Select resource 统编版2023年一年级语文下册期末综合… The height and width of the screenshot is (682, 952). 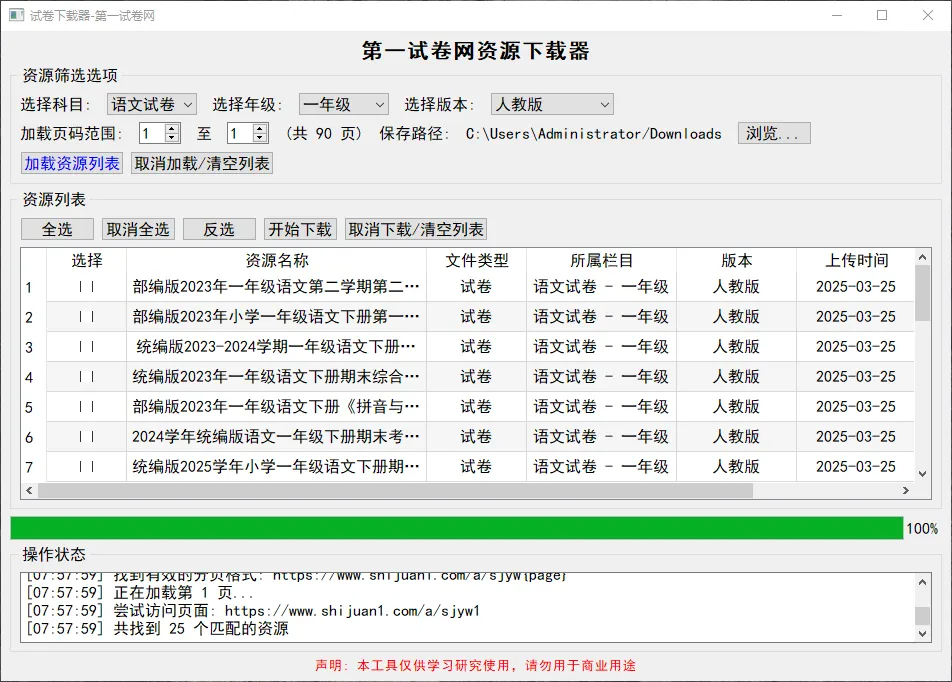(277, 377)
